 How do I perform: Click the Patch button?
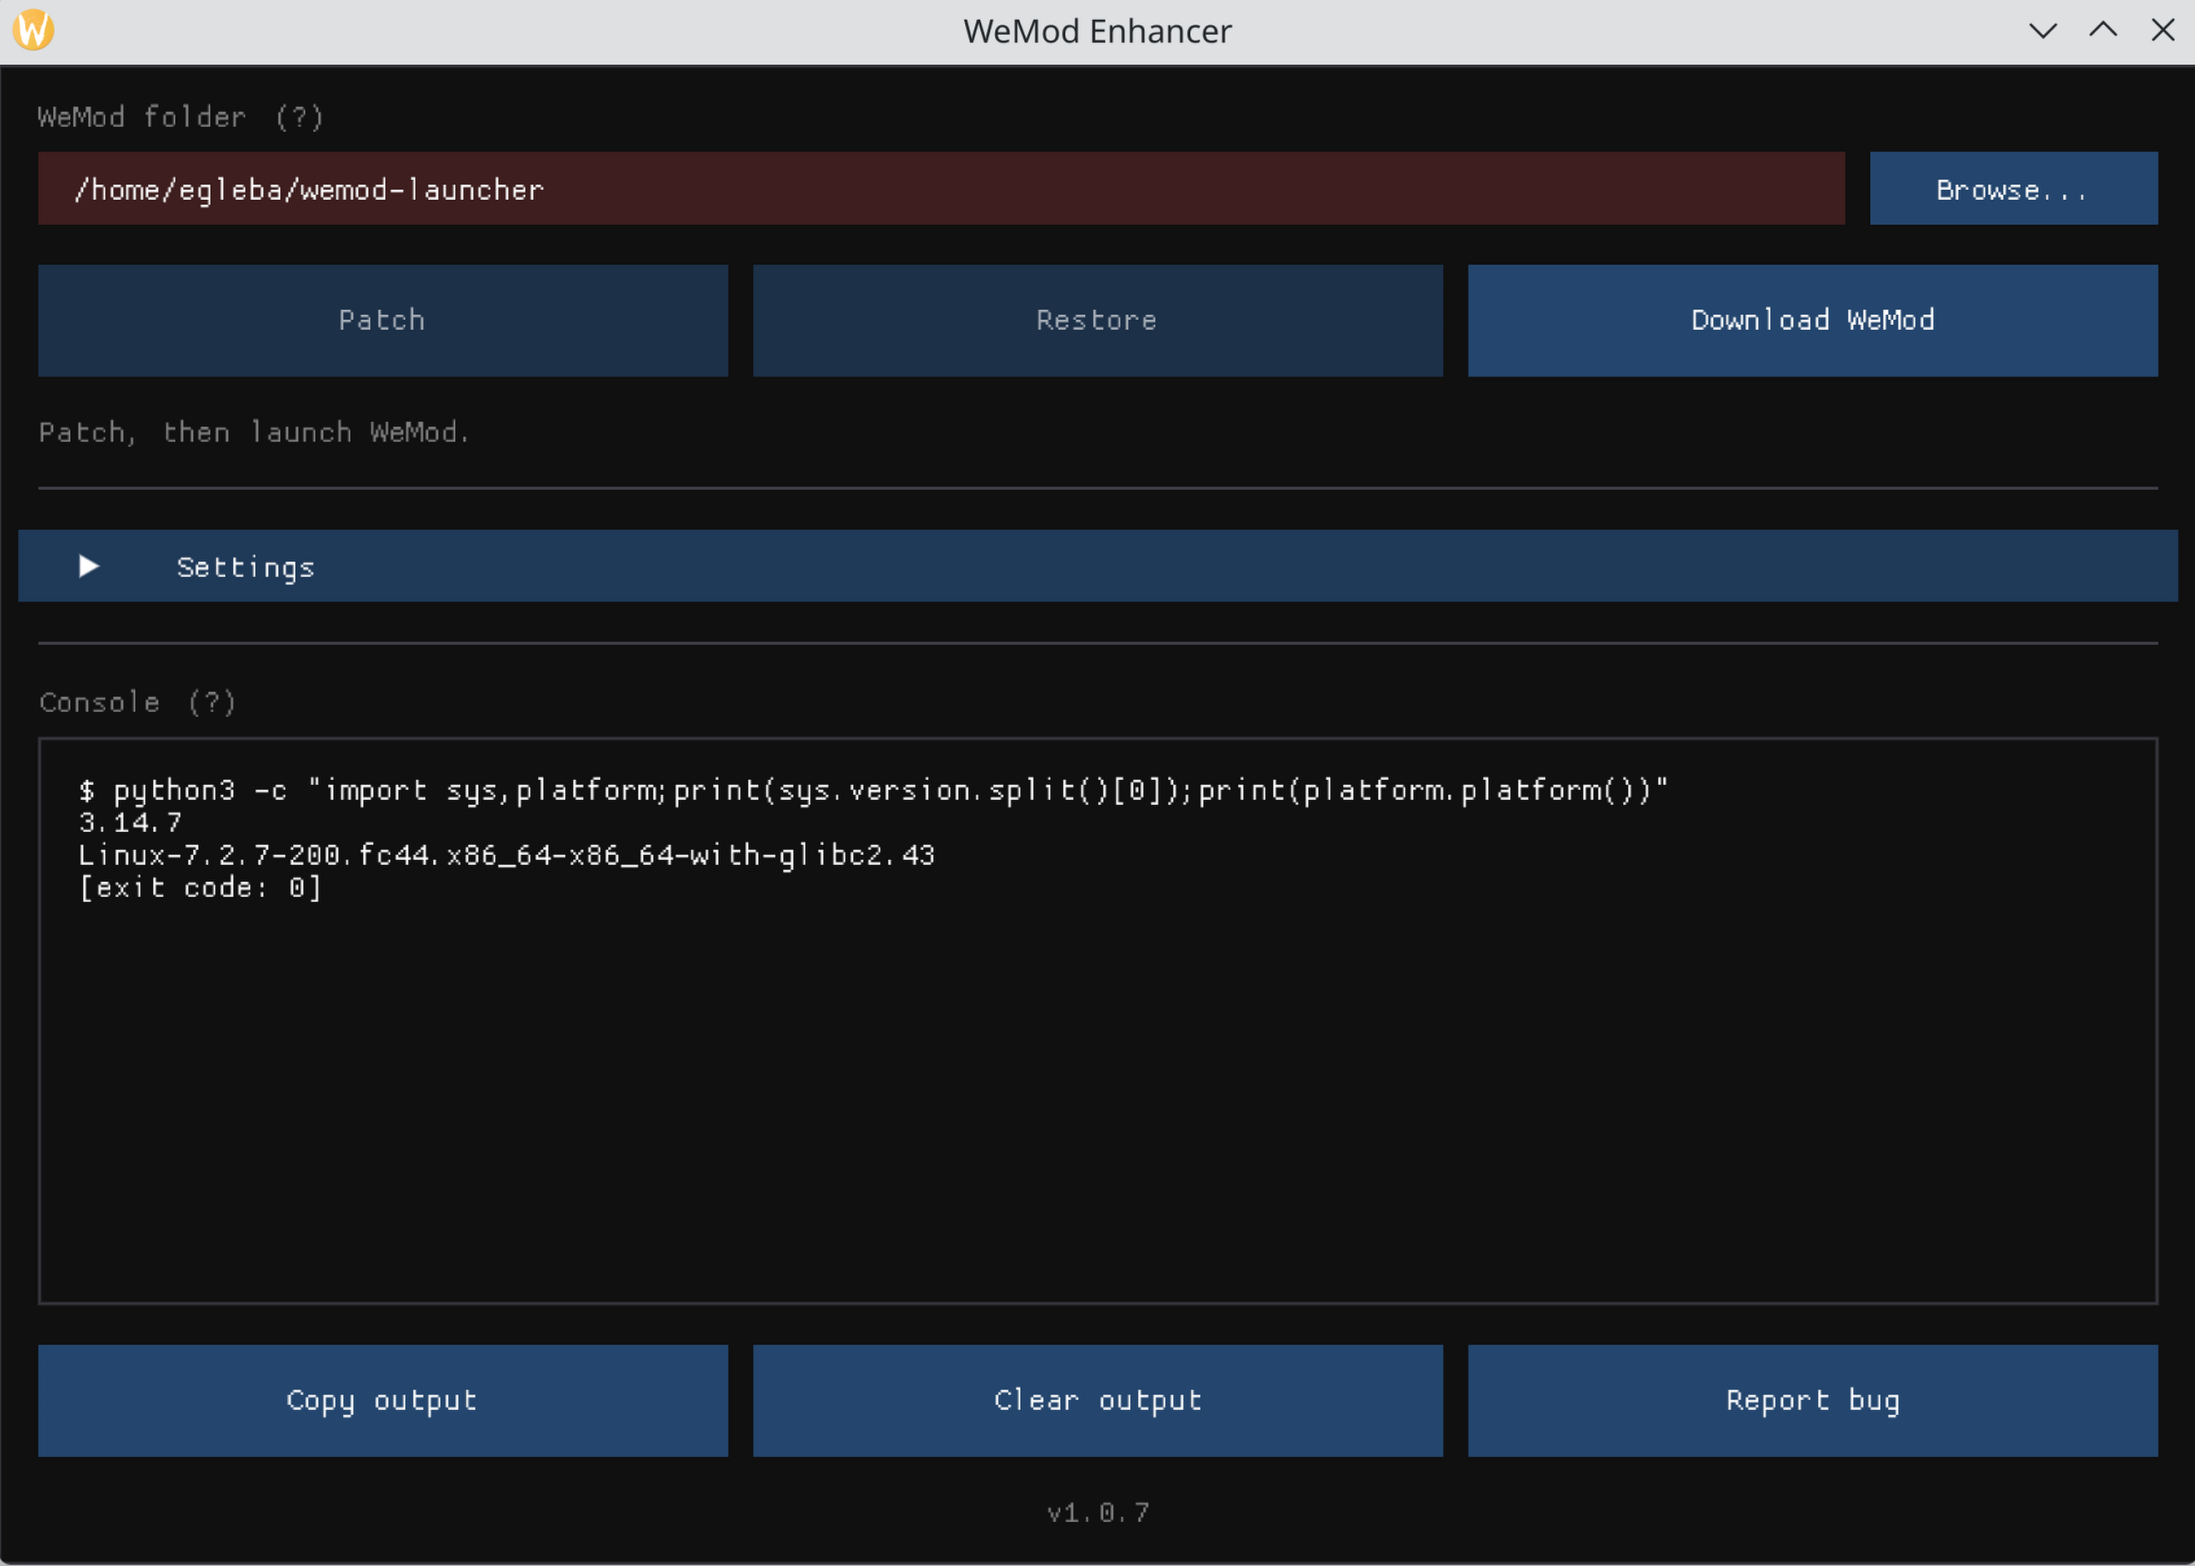382,320
